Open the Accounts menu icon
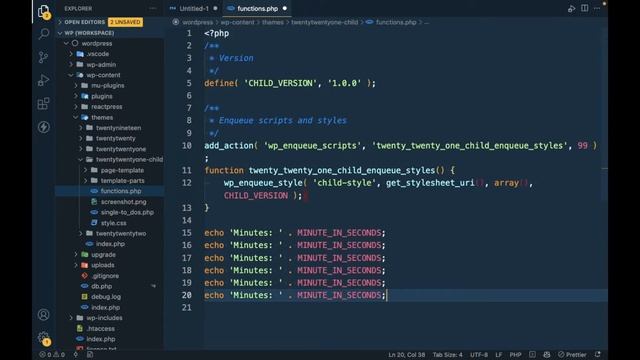The width and height of the screenshot is (640, 360). [x=43, y=315]
